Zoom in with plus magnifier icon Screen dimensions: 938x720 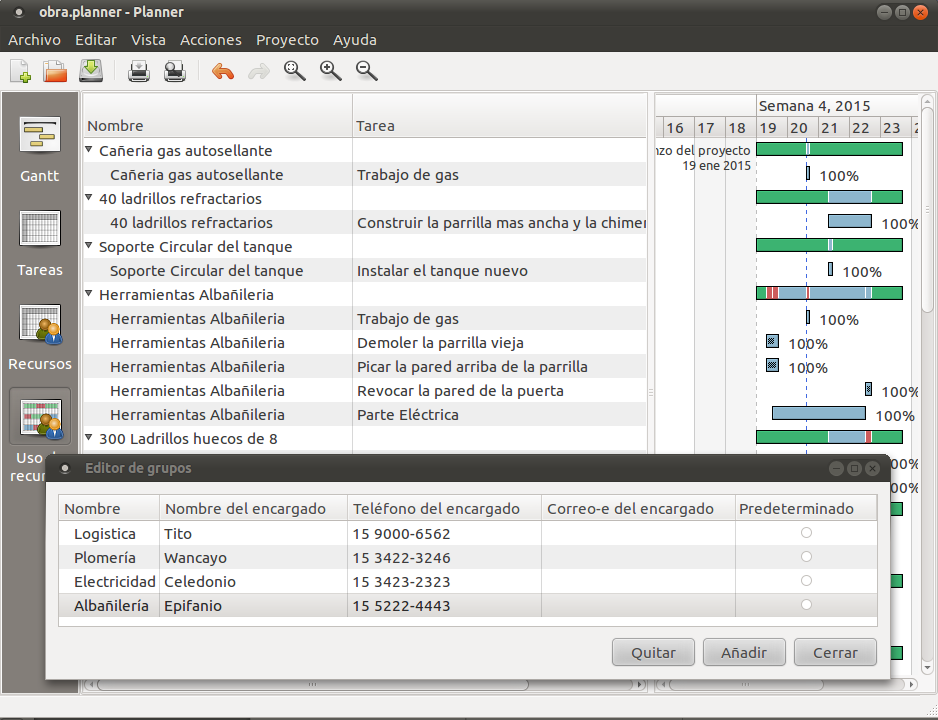(x=330, y=71)
